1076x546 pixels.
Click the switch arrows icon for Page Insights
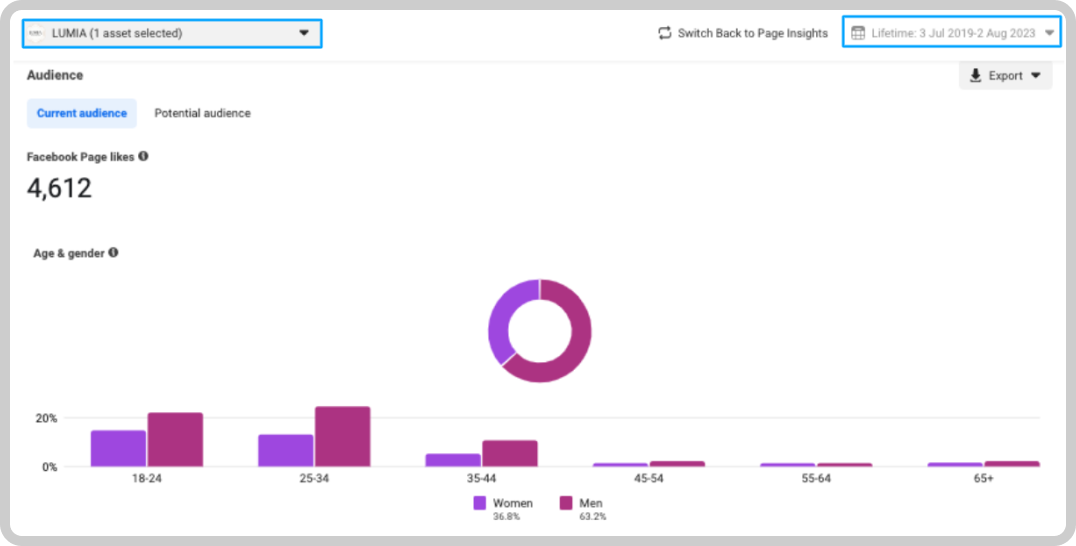click(x=664, y=33)
